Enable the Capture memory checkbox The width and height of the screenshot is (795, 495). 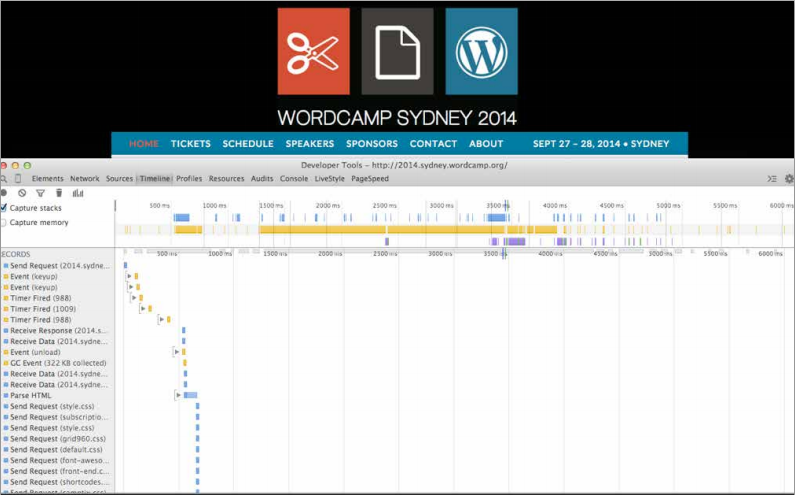pyautogui.click(x=4, y=223)
